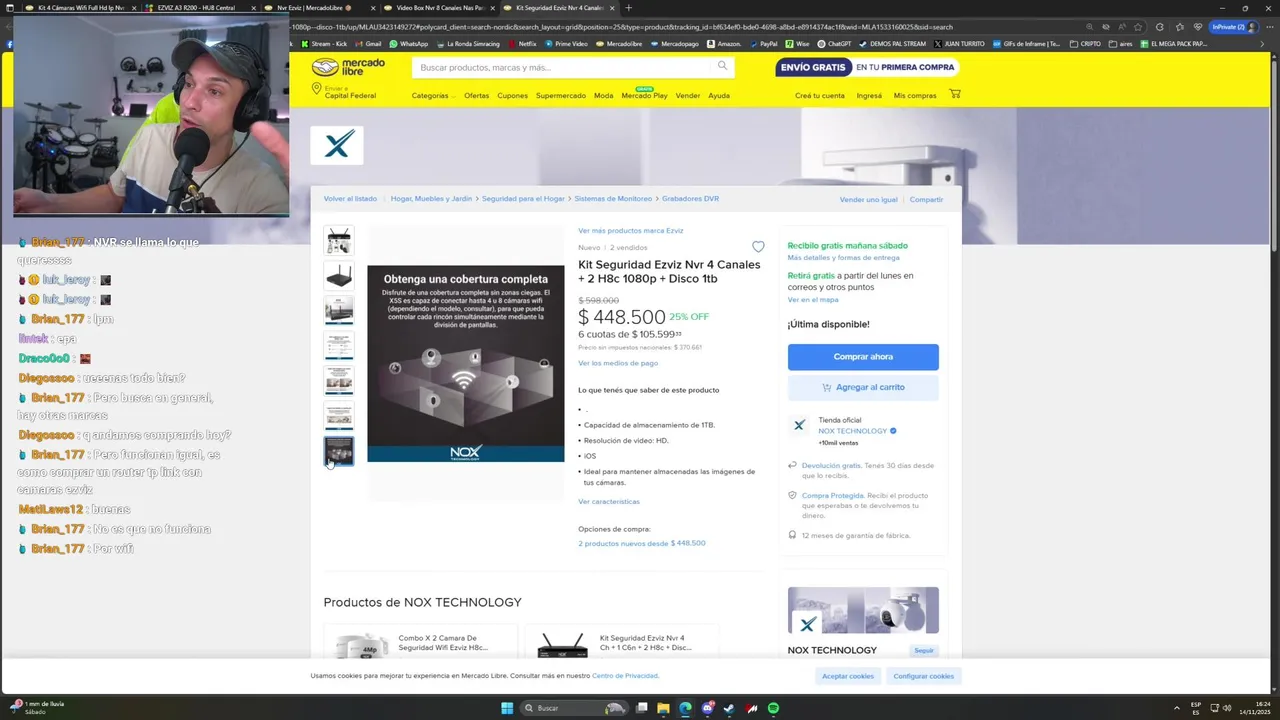
Task: Open Mis compras link
Action: click(915, 95)
